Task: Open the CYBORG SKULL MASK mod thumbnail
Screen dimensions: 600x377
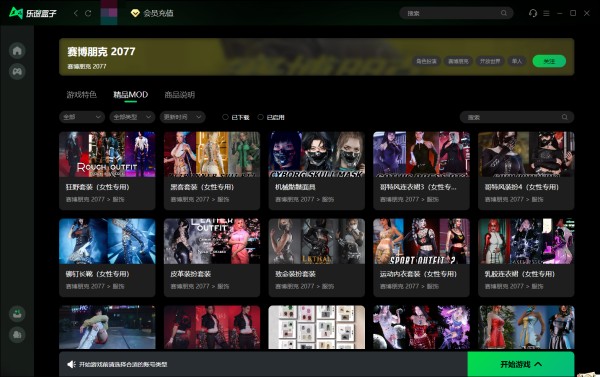Action: (316, 155)
